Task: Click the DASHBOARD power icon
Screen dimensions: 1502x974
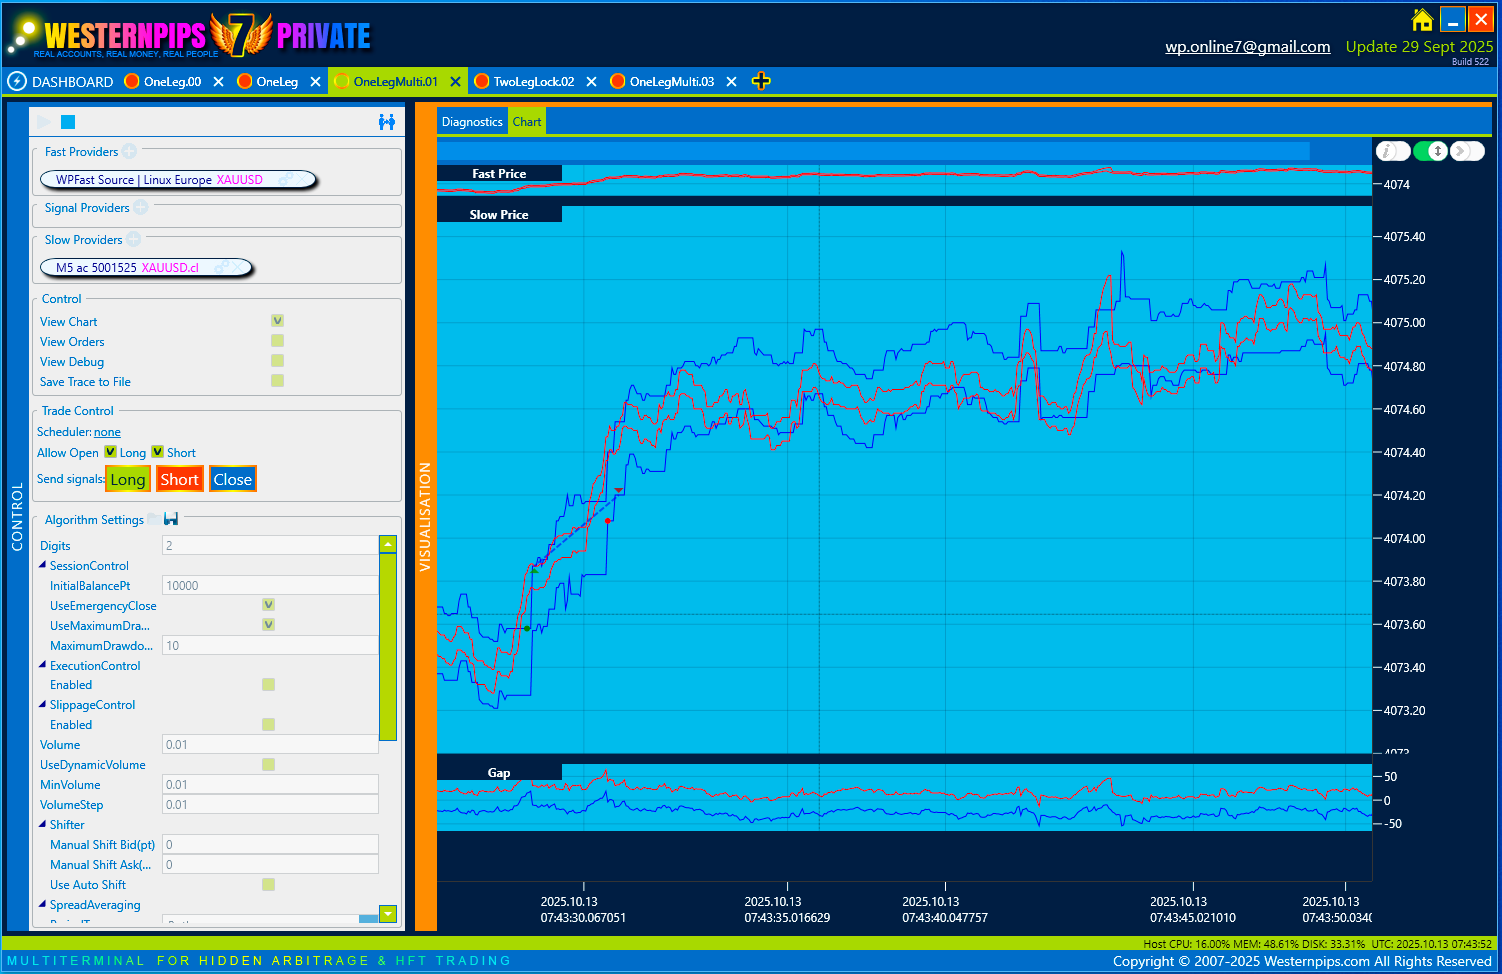Action: click(x=17, y=81)
